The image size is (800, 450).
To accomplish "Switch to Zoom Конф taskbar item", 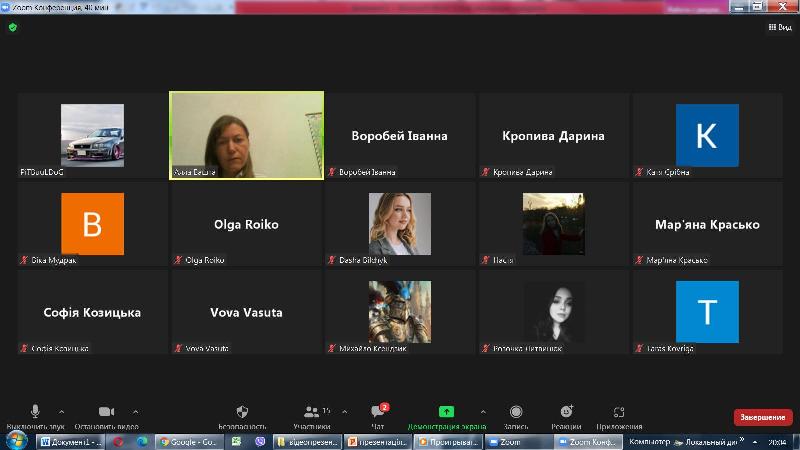I will tap(589, 442).
